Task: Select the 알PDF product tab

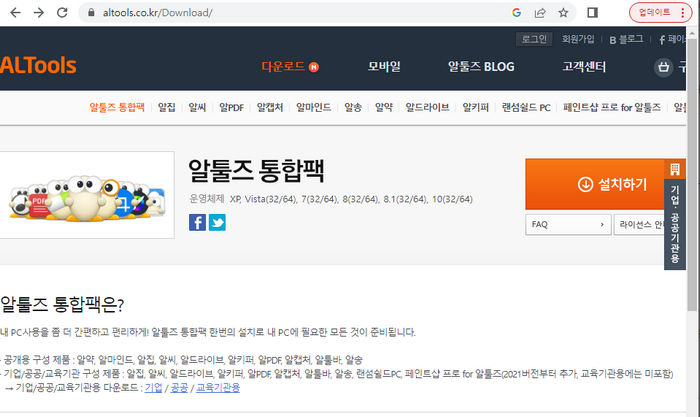Action: click(231, 107)
